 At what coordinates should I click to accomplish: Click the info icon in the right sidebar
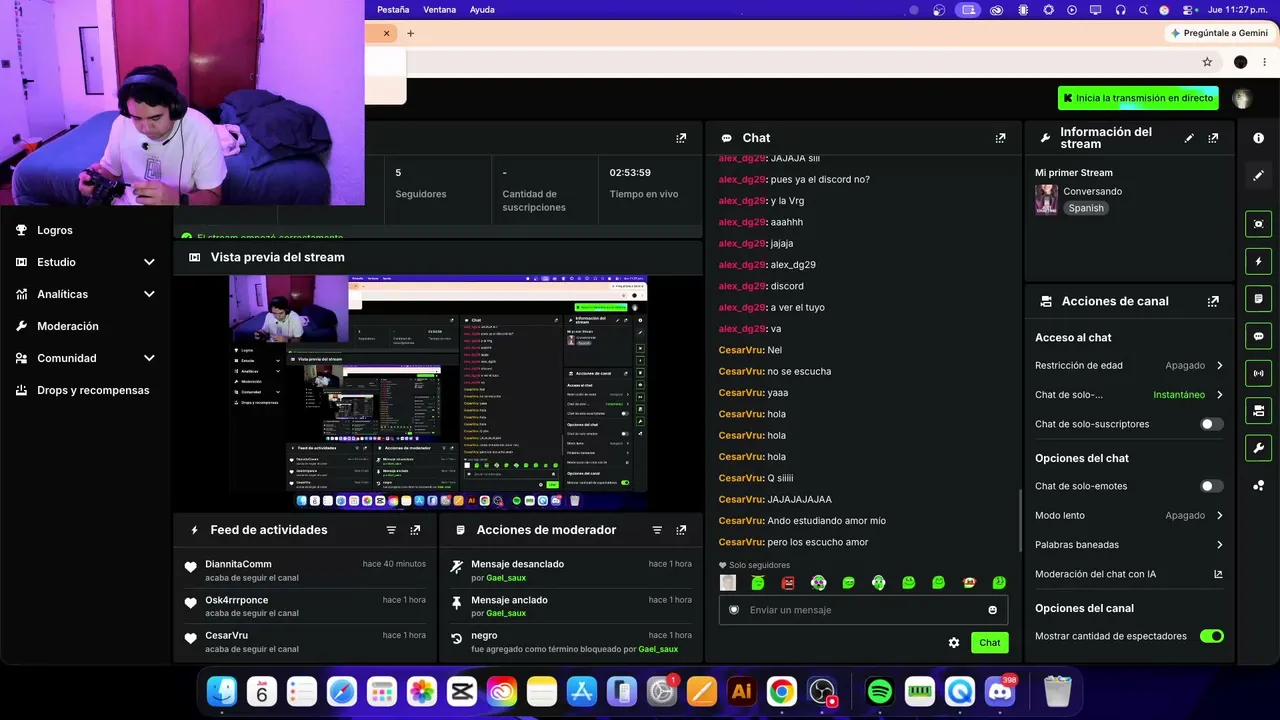click(1259, 138)
